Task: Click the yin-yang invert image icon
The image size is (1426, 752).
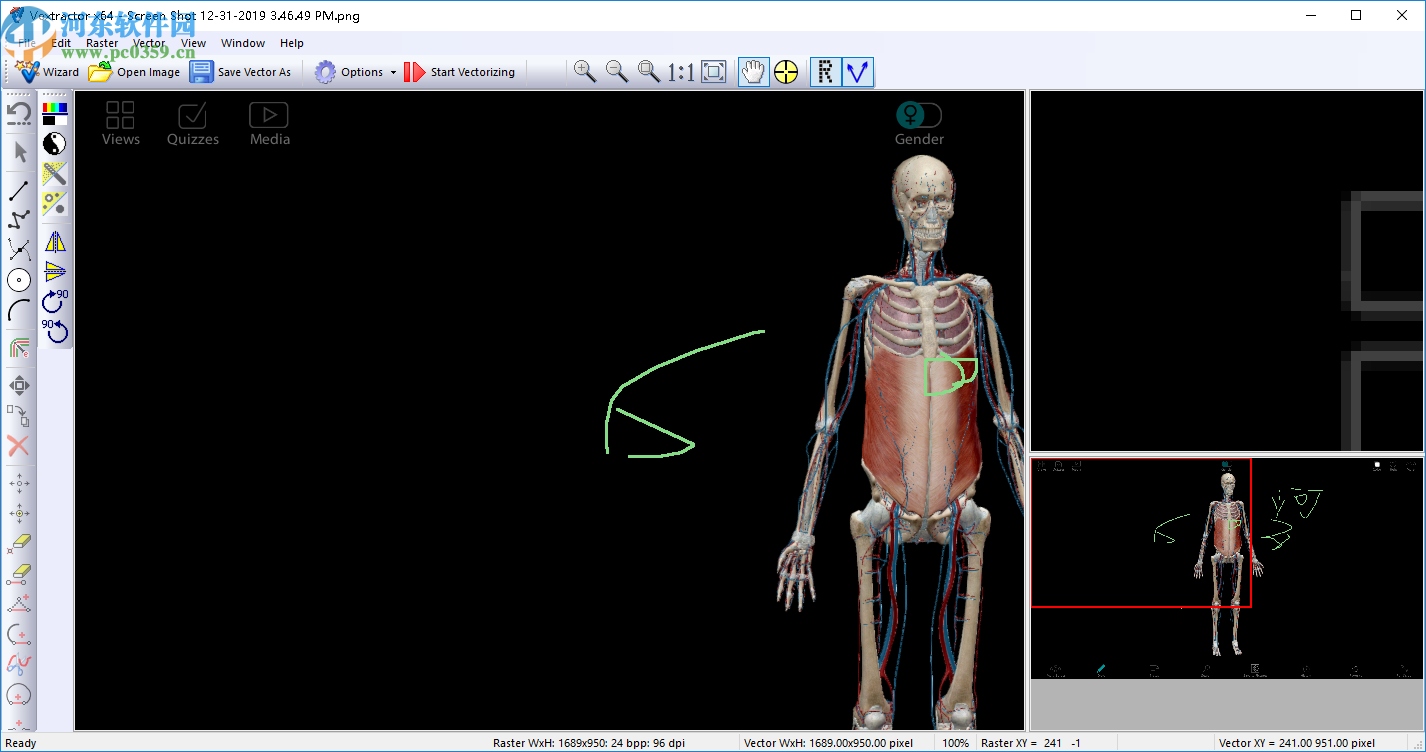Action: pyautogui.click(x=55, y=144)
